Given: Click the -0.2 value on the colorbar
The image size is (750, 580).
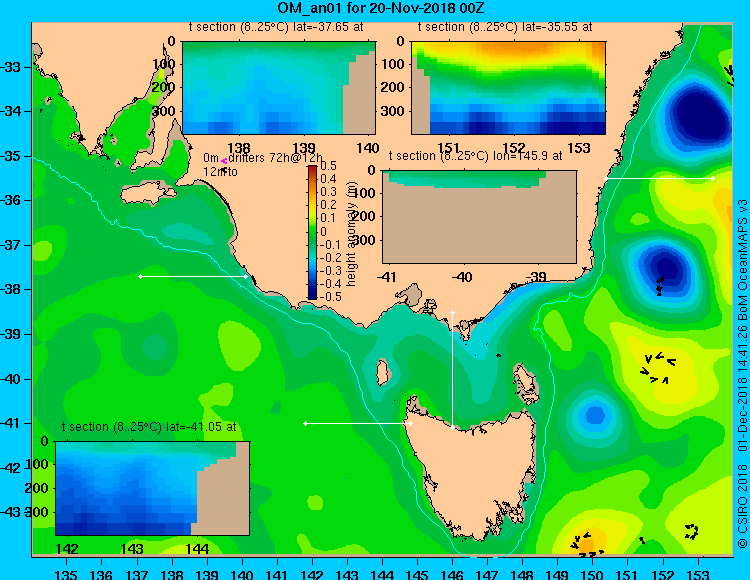Looking at the screenshot, I should coord(331,257).
